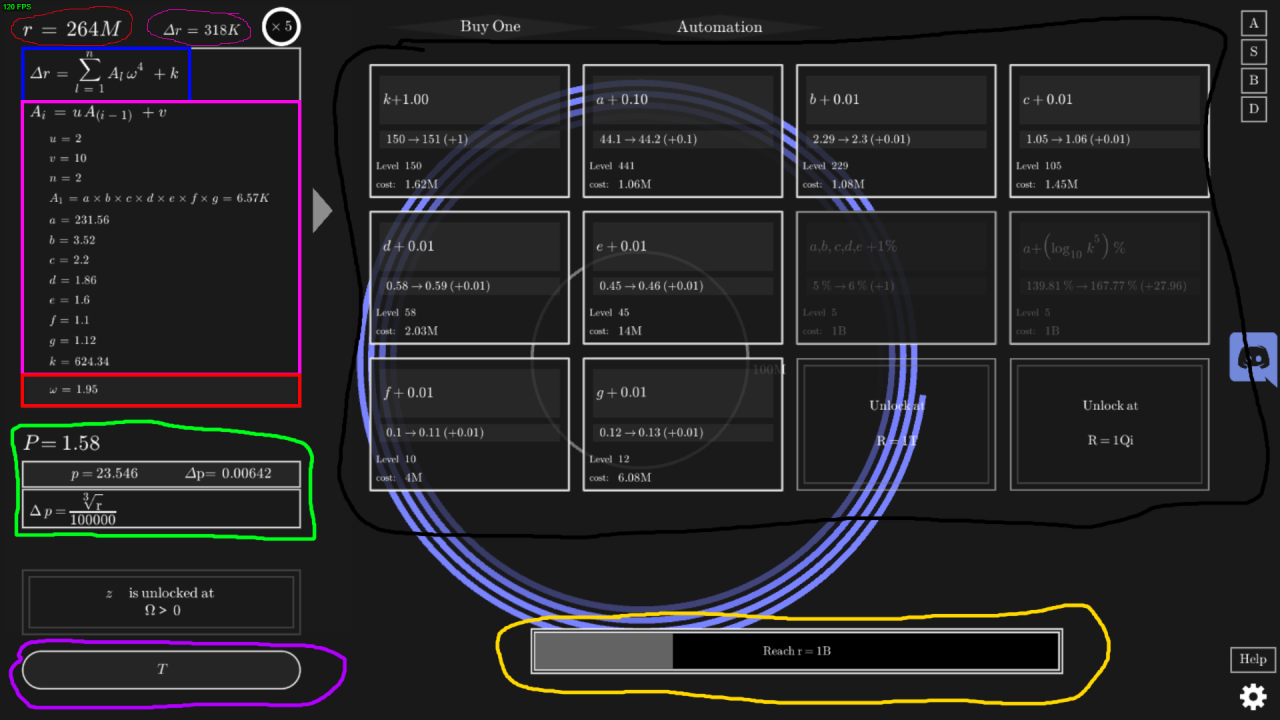
Task: Click the Unlock at R = 1Qi tile
Action: [1108, 424]
